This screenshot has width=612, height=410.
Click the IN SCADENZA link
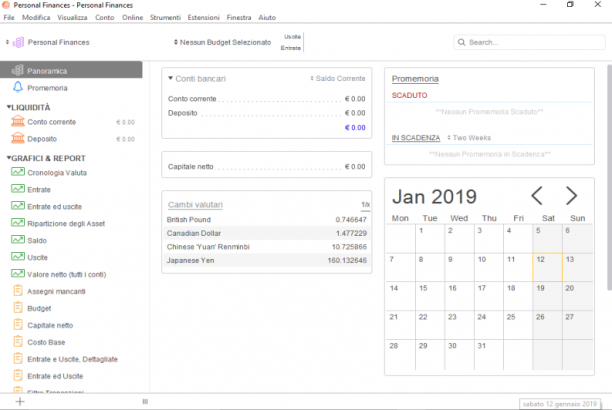click(x=416, y=138)
